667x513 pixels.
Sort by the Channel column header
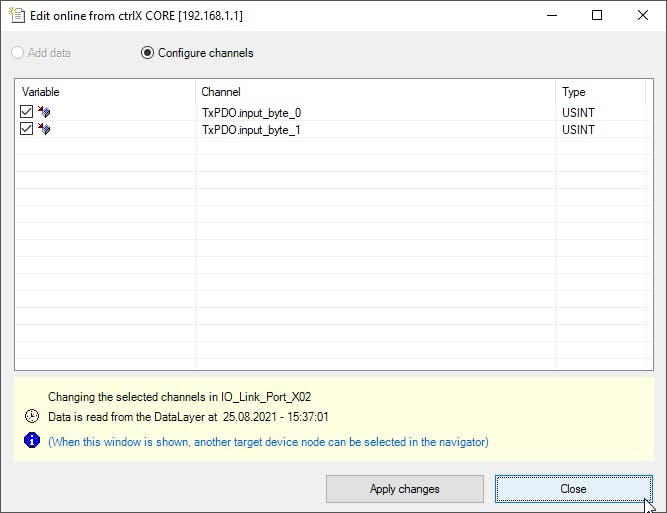(x=376, y=92)
